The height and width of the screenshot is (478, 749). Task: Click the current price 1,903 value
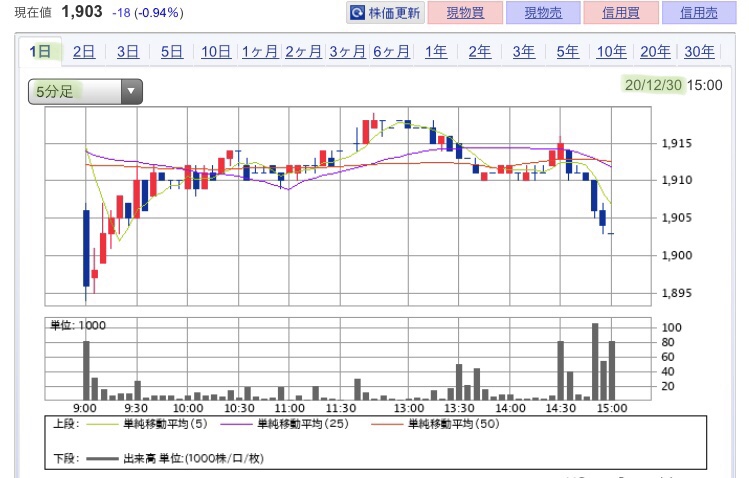(x=82, y=11)
